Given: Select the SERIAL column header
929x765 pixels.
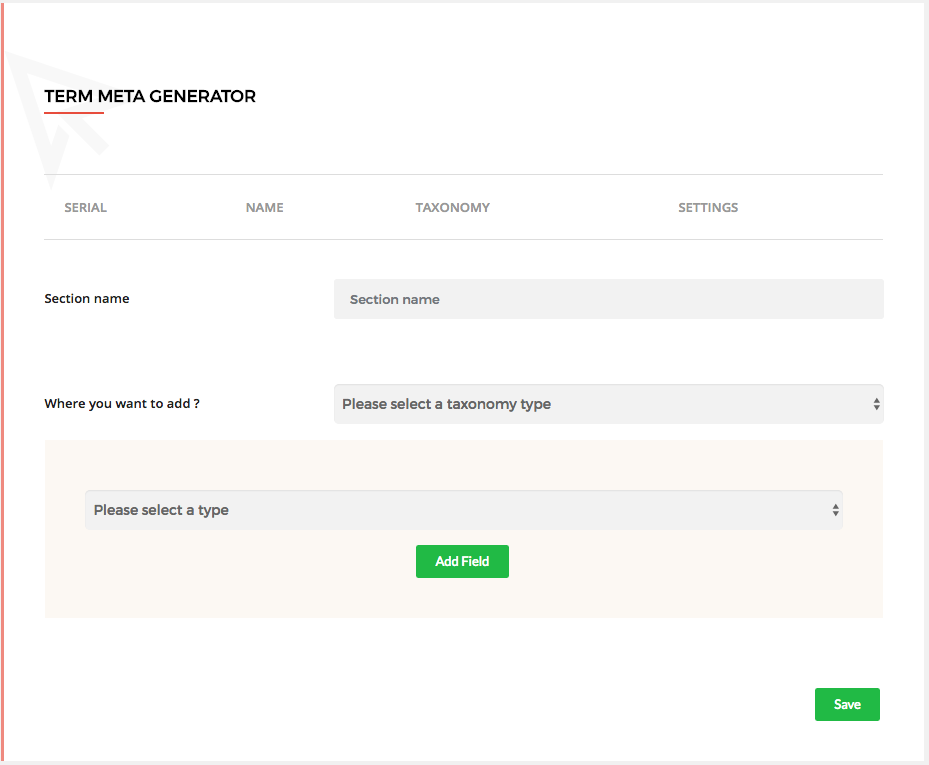Looking at the screenshot, I should coord(85,208).
